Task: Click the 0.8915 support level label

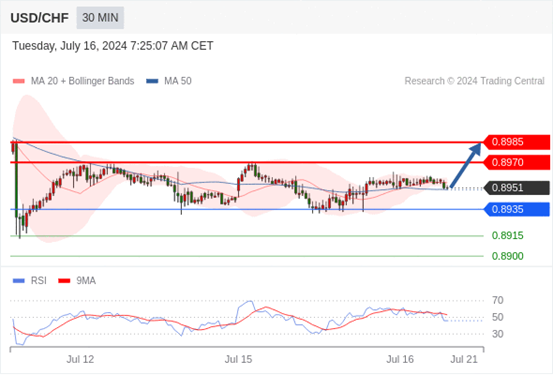Action: pyautogui.click(x=508, y=236)
